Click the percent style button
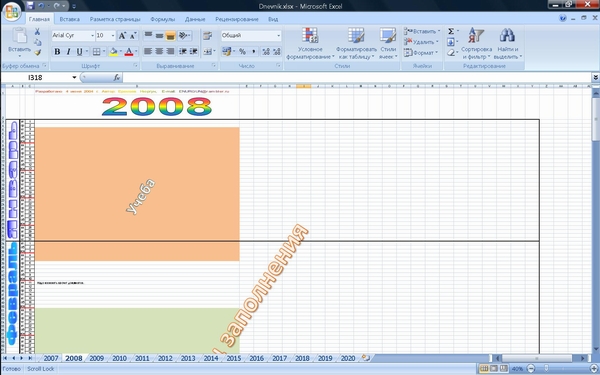Screen dimensions: 600x375 (242, 52)
